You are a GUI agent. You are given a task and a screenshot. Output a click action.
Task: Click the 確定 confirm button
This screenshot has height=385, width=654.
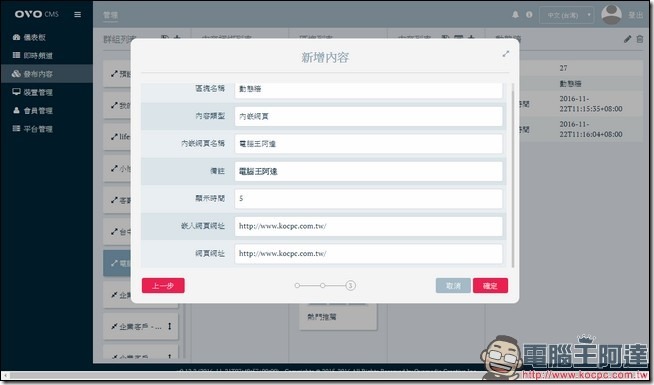(490, 286)
